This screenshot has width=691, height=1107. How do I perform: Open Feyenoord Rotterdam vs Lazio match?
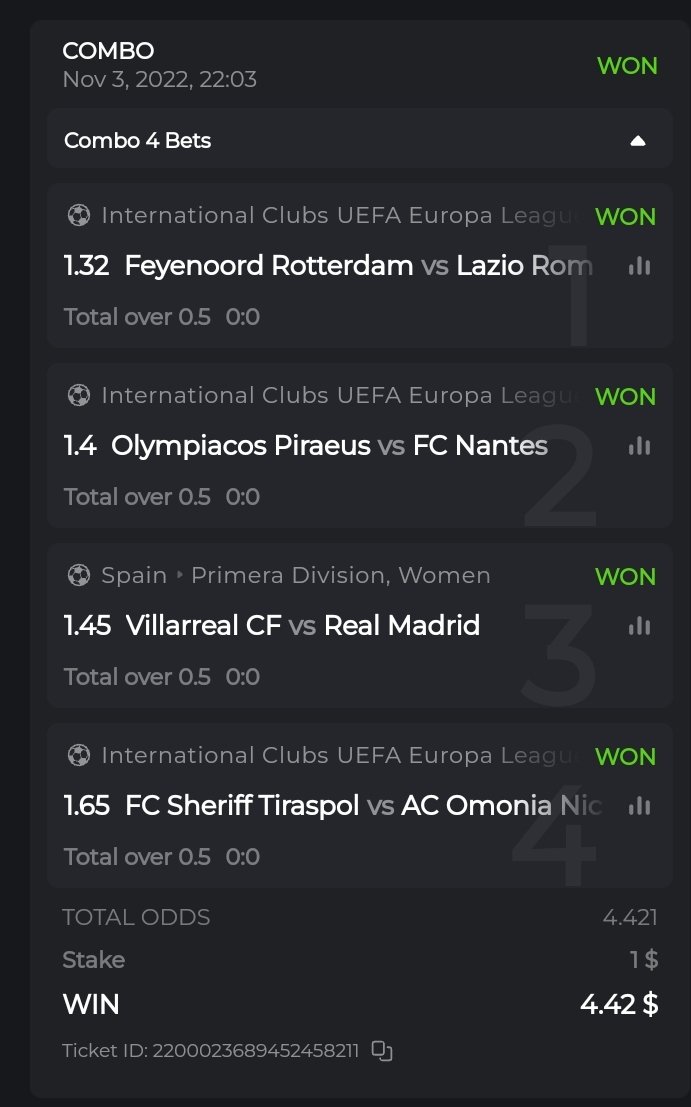coord(358,266)
